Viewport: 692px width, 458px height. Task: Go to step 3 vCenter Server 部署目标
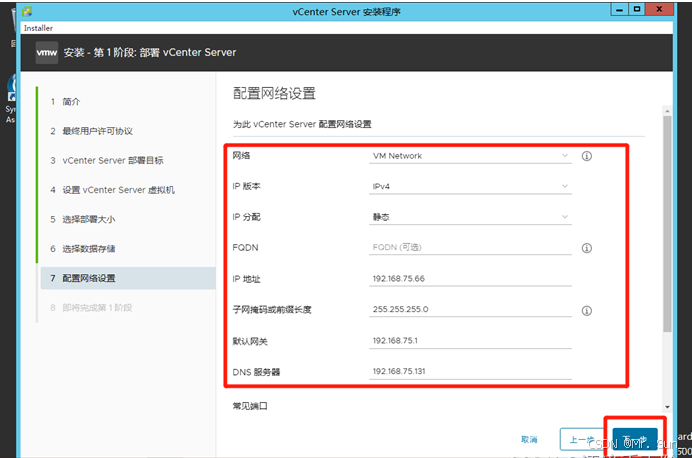107,161
